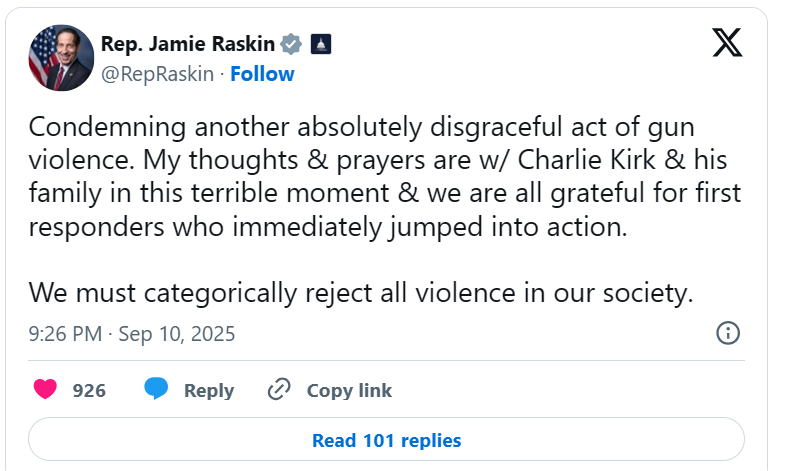Click the chain icon to copy link
788x471 pixels.
[279, 390]
